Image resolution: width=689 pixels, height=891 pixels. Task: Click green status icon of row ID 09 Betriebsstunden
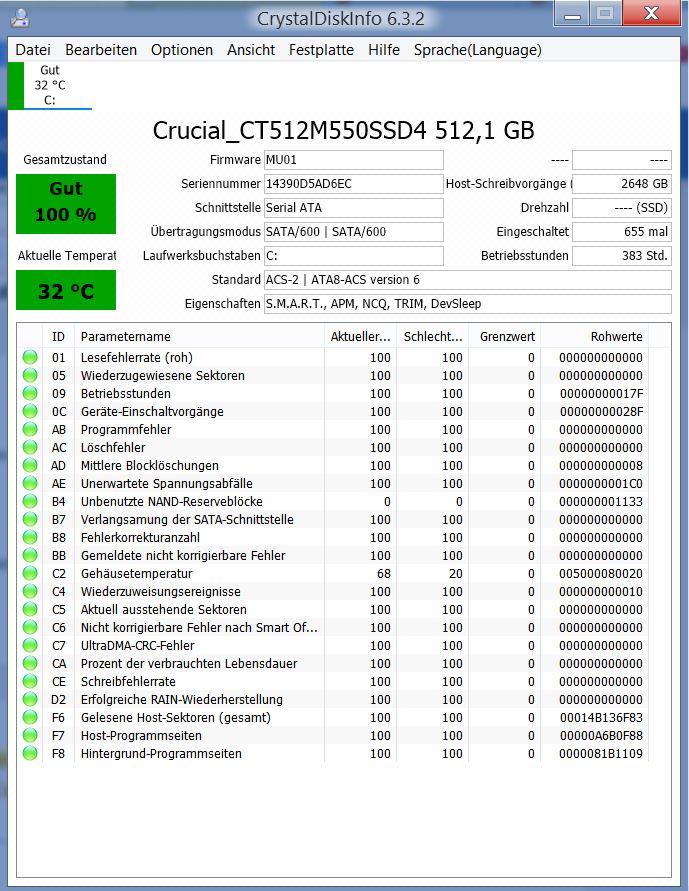(x=30, y=393)
